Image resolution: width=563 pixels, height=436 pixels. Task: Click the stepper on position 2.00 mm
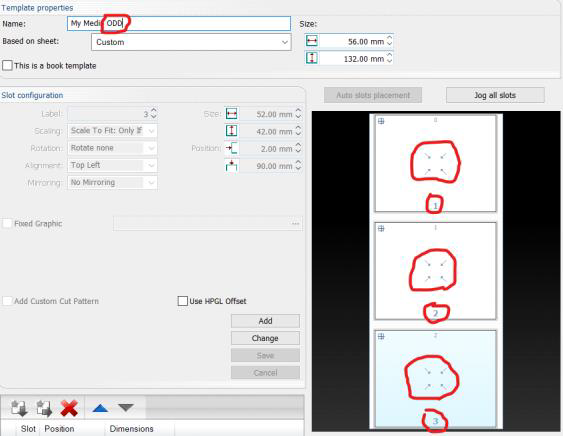click(298, 148)
